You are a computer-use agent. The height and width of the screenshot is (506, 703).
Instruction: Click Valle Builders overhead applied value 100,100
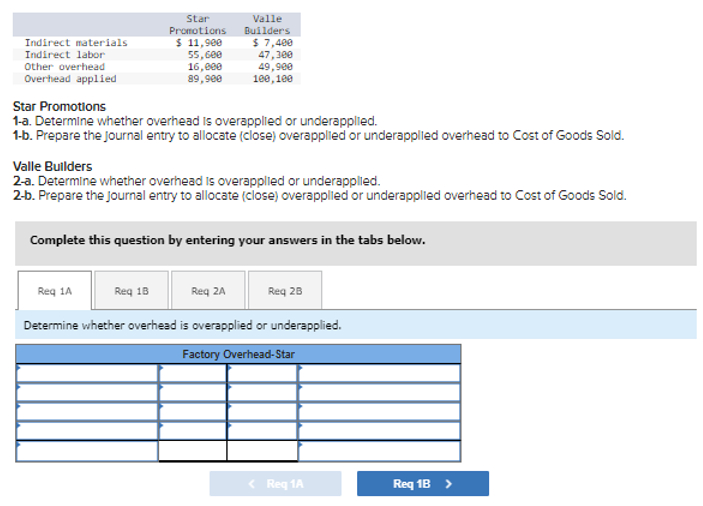[x=273, y=79]
